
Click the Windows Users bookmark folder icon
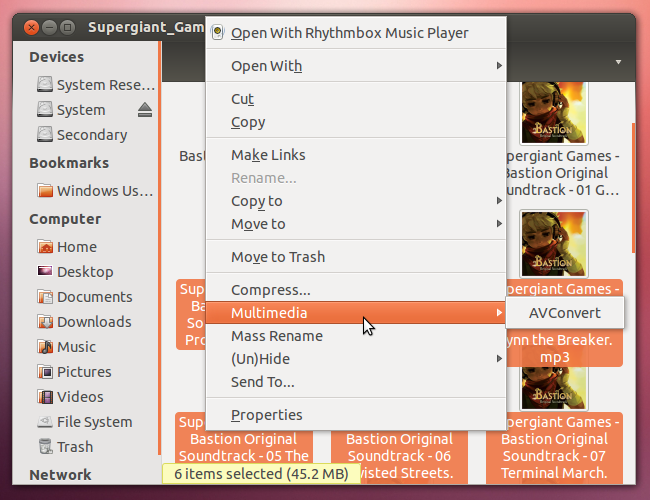(x=45, y=190)
